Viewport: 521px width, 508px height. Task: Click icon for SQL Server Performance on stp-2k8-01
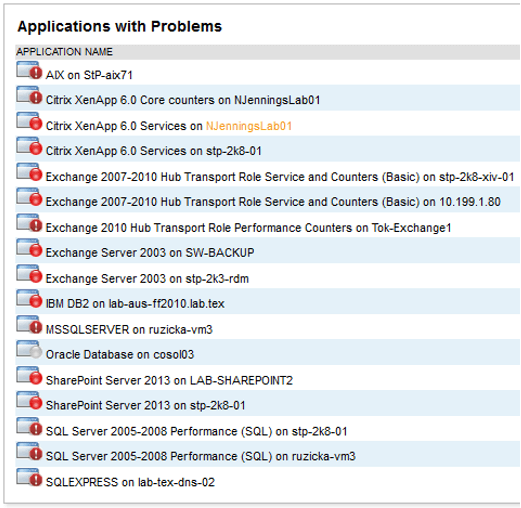[x=29, y=427]
